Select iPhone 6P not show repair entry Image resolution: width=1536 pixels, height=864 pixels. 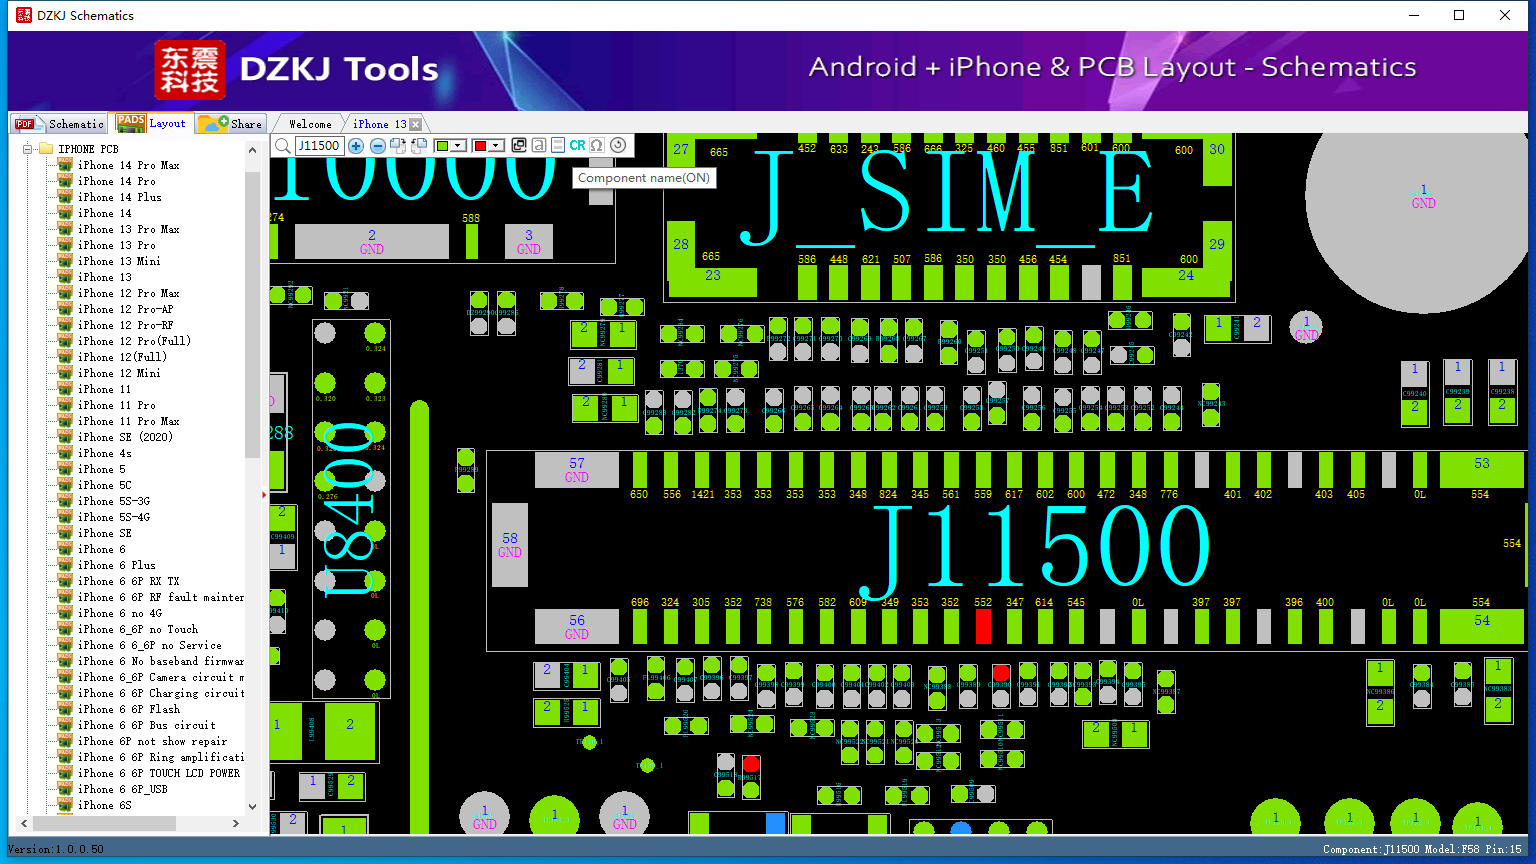[153, 741]
